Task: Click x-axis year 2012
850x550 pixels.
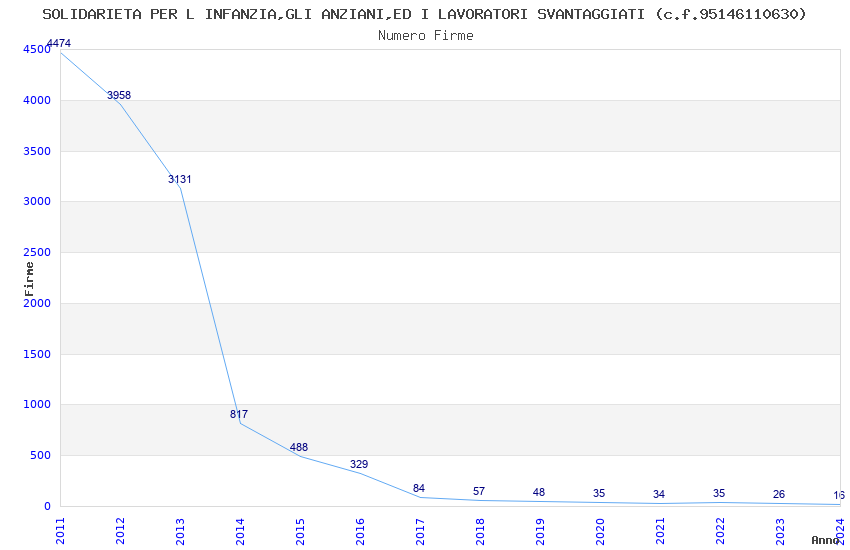Action: pos(120,532)
